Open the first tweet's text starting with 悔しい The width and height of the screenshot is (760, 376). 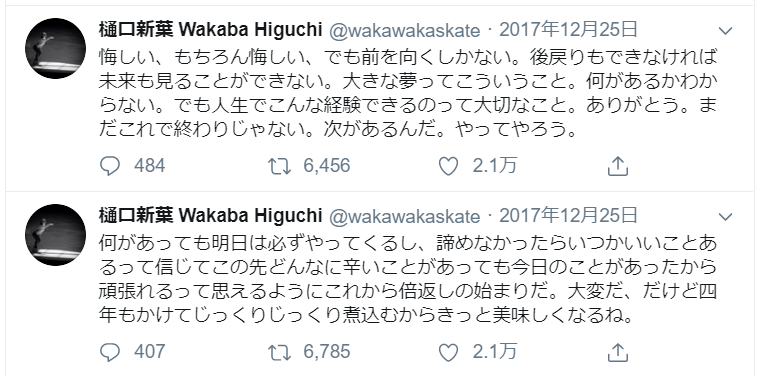coord(408,94)
